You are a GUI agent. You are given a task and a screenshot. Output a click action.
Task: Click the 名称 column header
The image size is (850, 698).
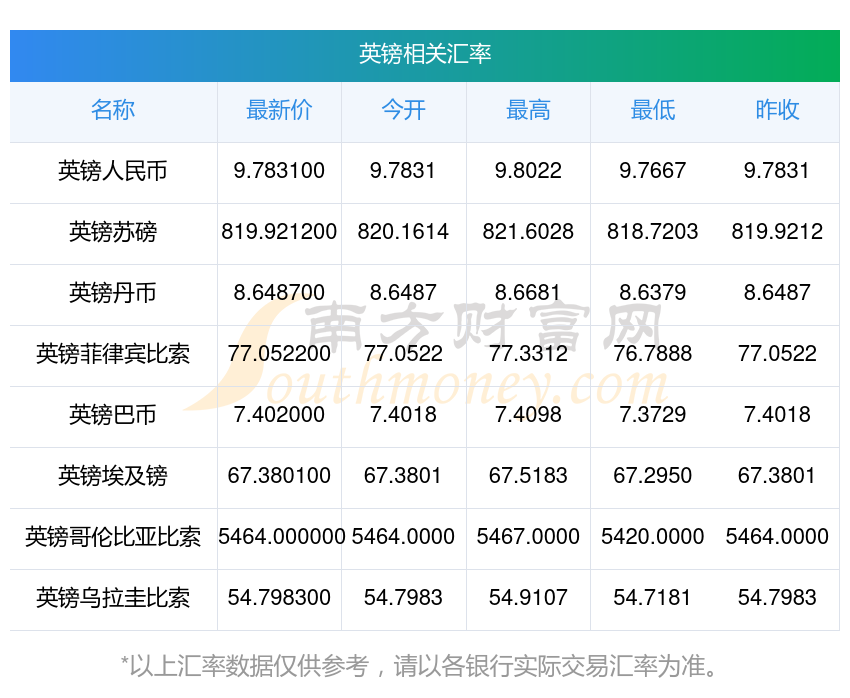pyautogui.click(x=113, y=110)
